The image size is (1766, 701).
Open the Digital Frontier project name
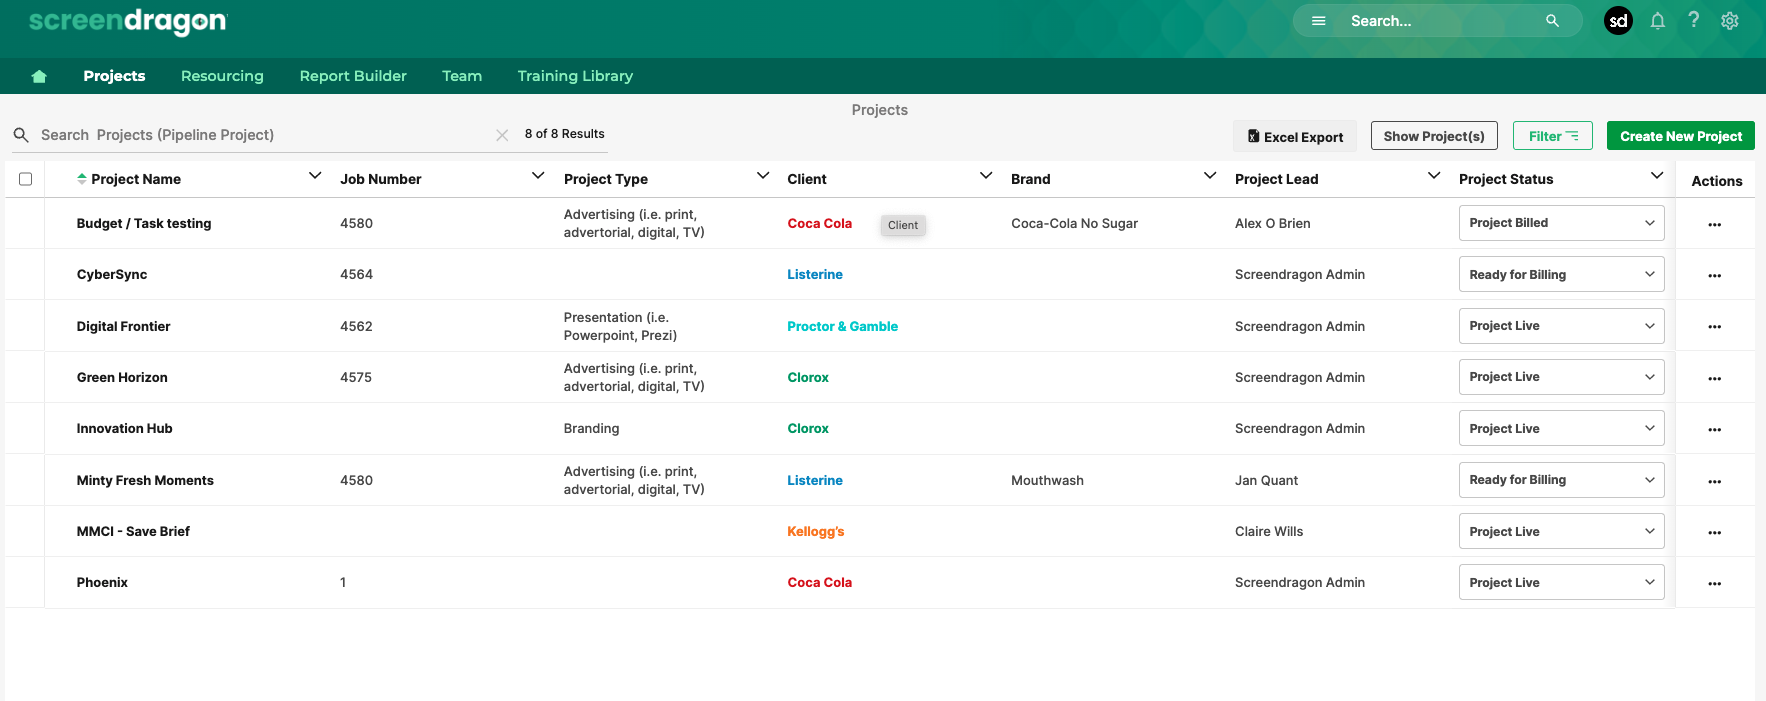[x=123, y=327]
